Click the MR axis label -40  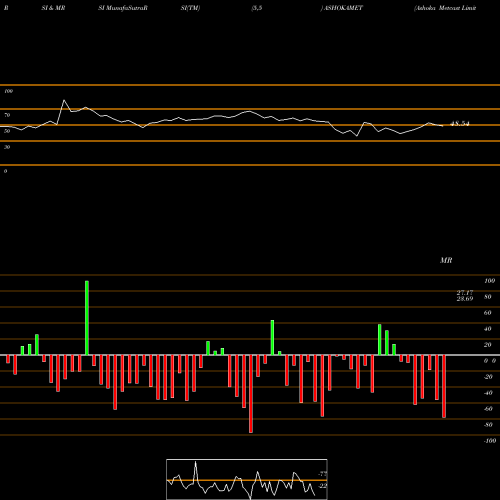tap(488, 393)
